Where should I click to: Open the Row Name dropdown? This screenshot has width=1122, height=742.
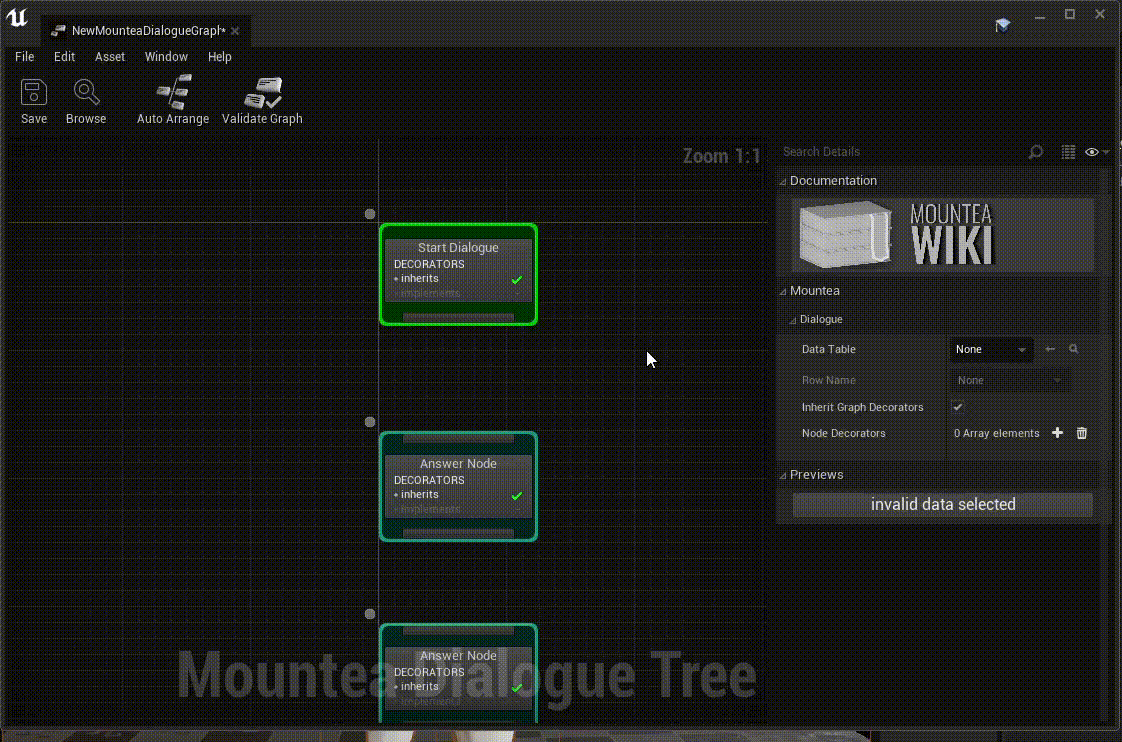(x=1009, y=380)
